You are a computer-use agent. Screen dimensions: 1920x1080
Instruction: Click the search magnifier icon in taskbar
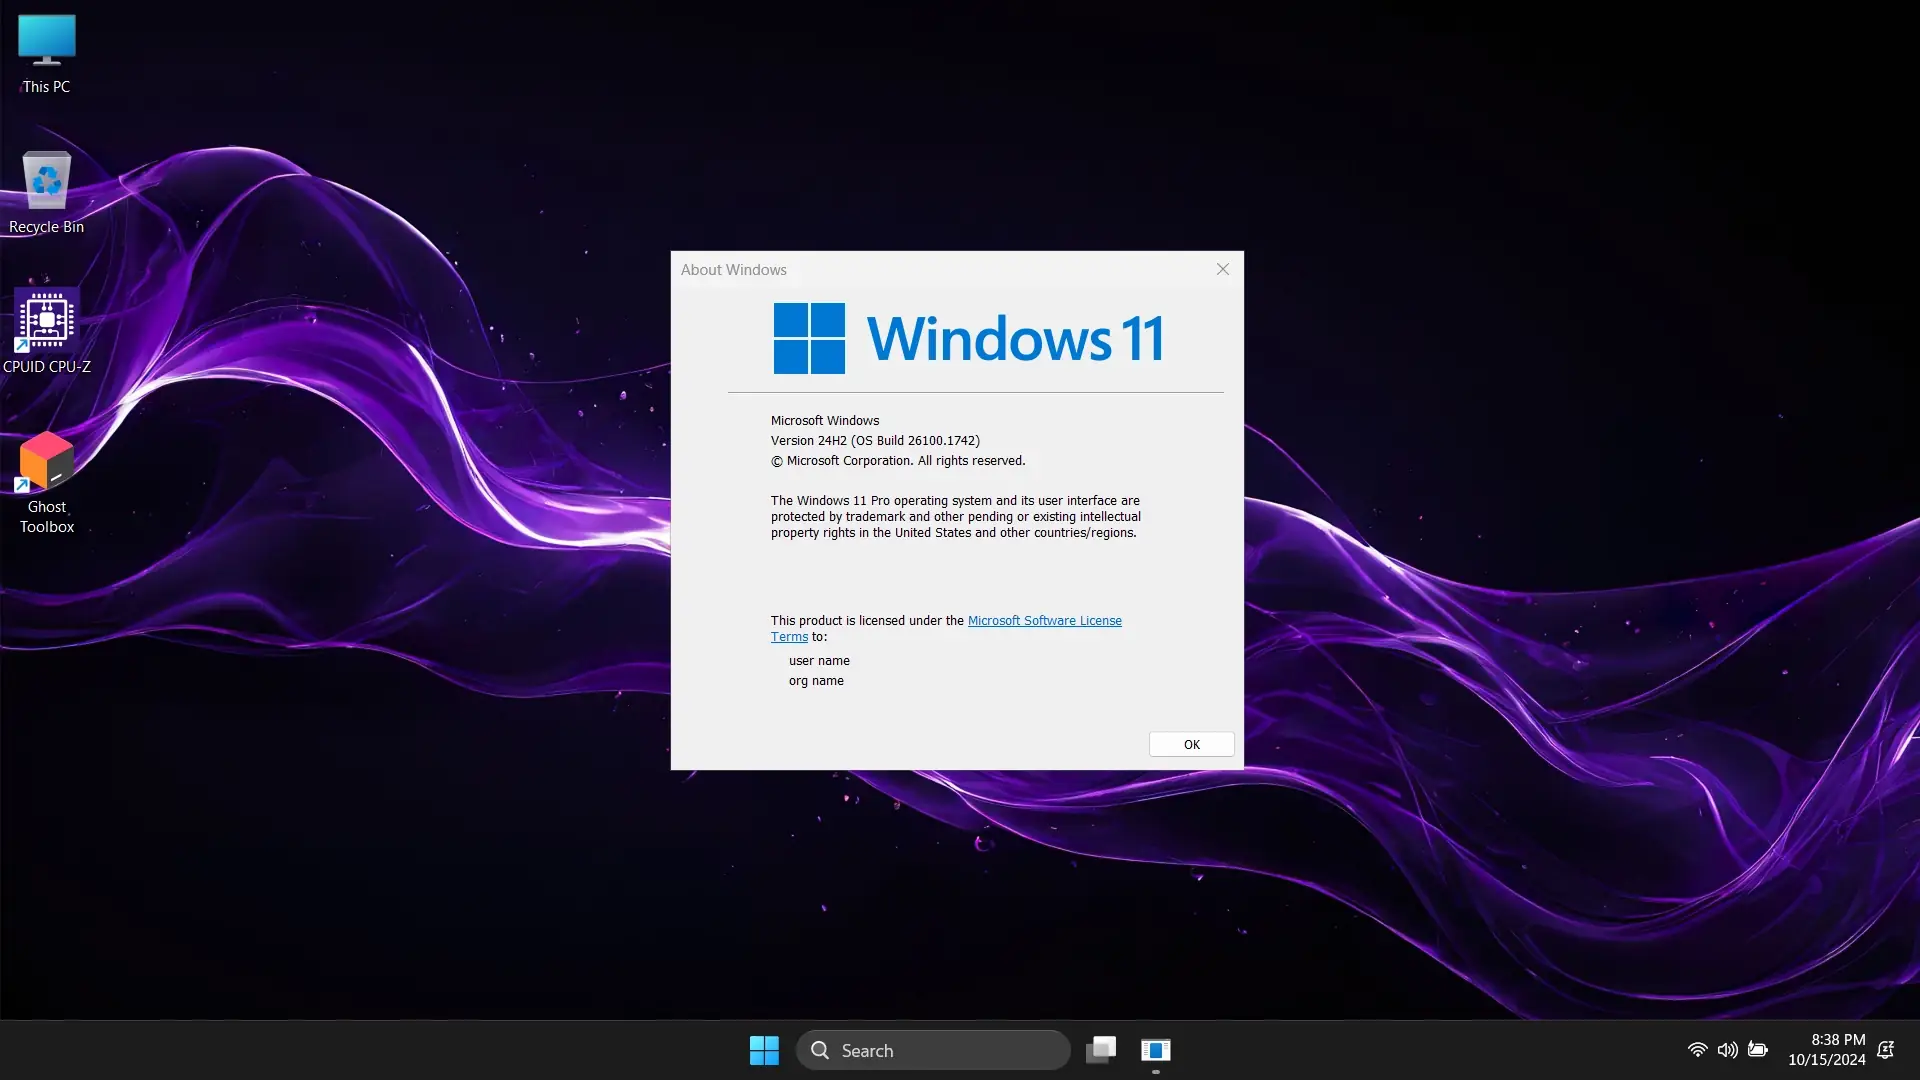click(820, 1050)
